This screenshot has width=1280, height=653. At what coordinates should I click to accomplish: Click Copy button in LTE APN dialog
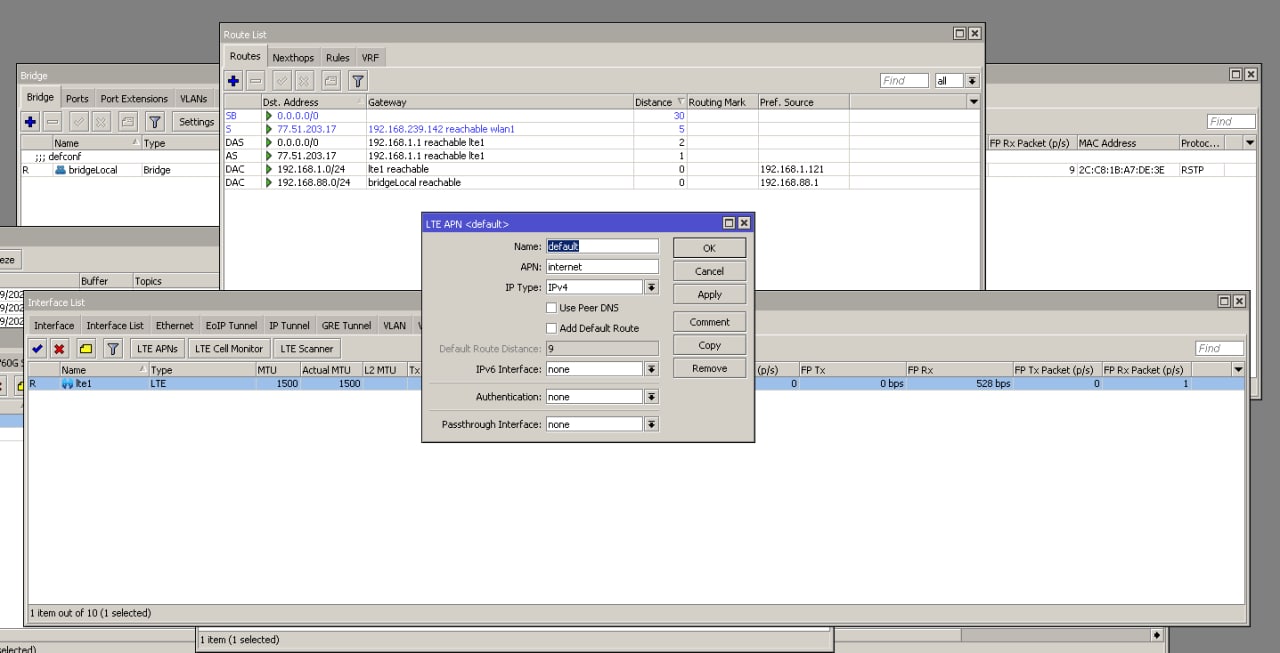(x=709, y=345)
